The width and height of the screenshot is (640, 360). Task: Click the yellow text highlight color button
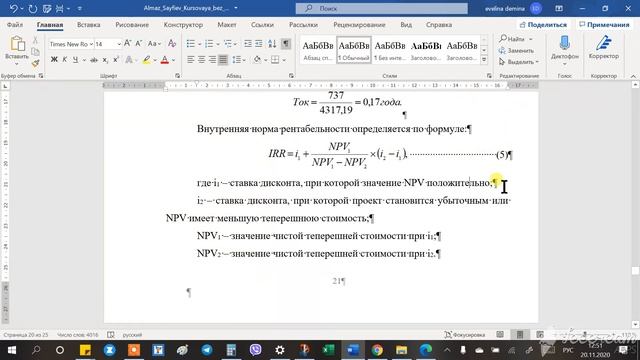pos(147,60)
